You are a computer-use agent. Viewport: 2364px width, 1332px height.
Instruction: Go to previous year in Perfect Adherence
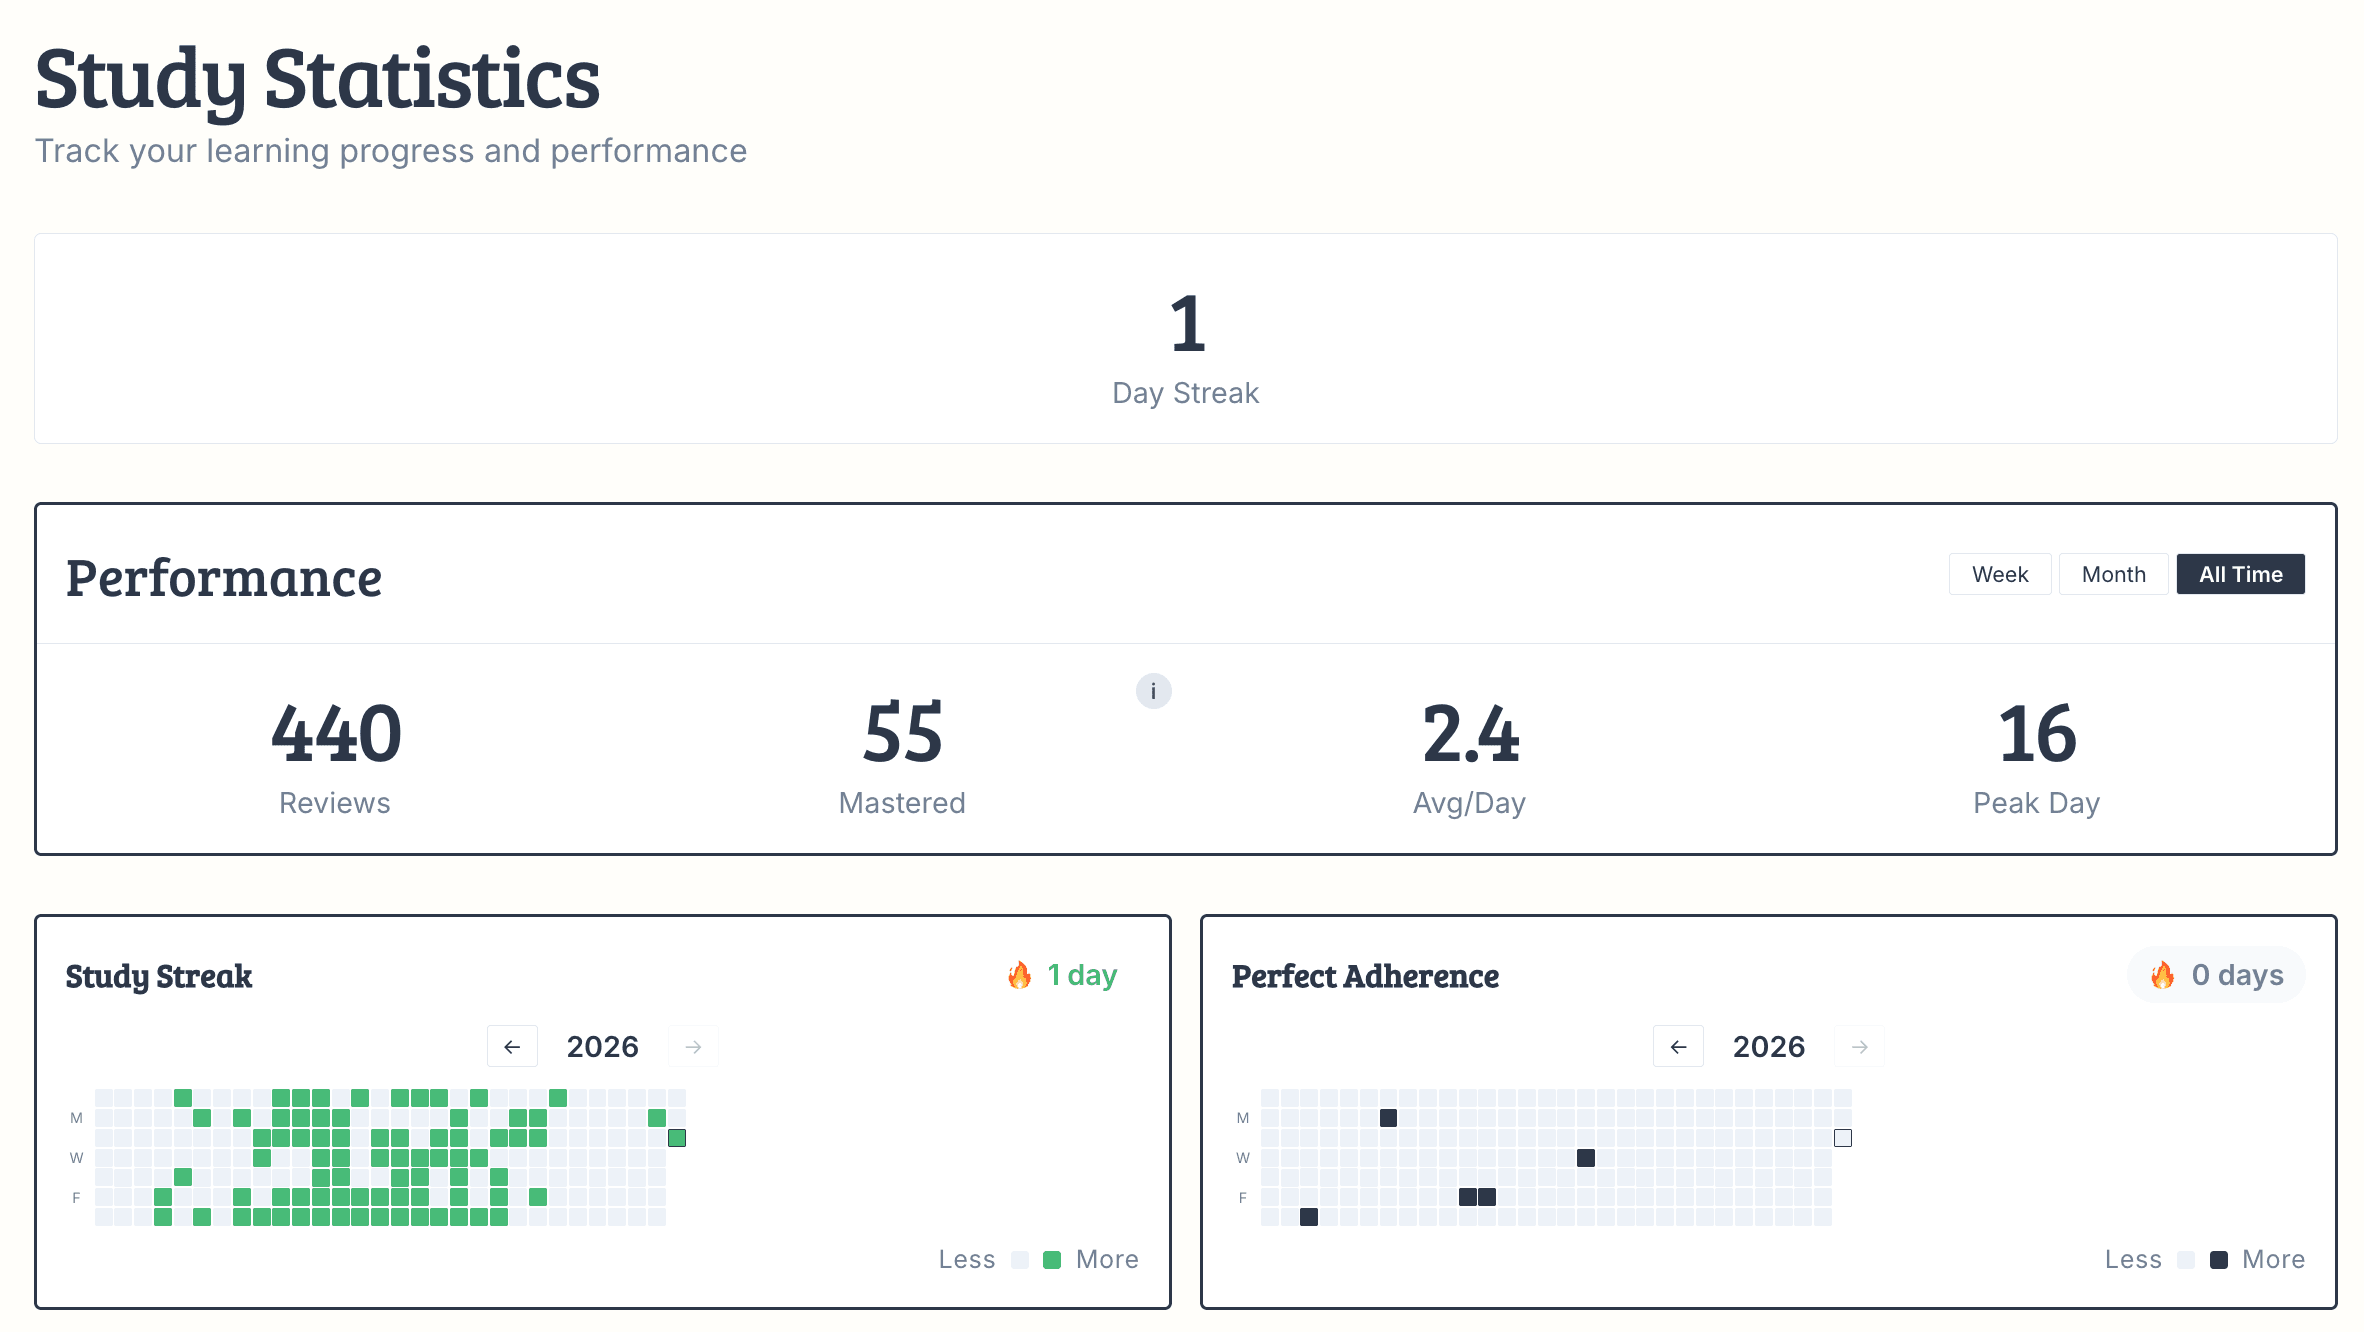[1678, 1047]
